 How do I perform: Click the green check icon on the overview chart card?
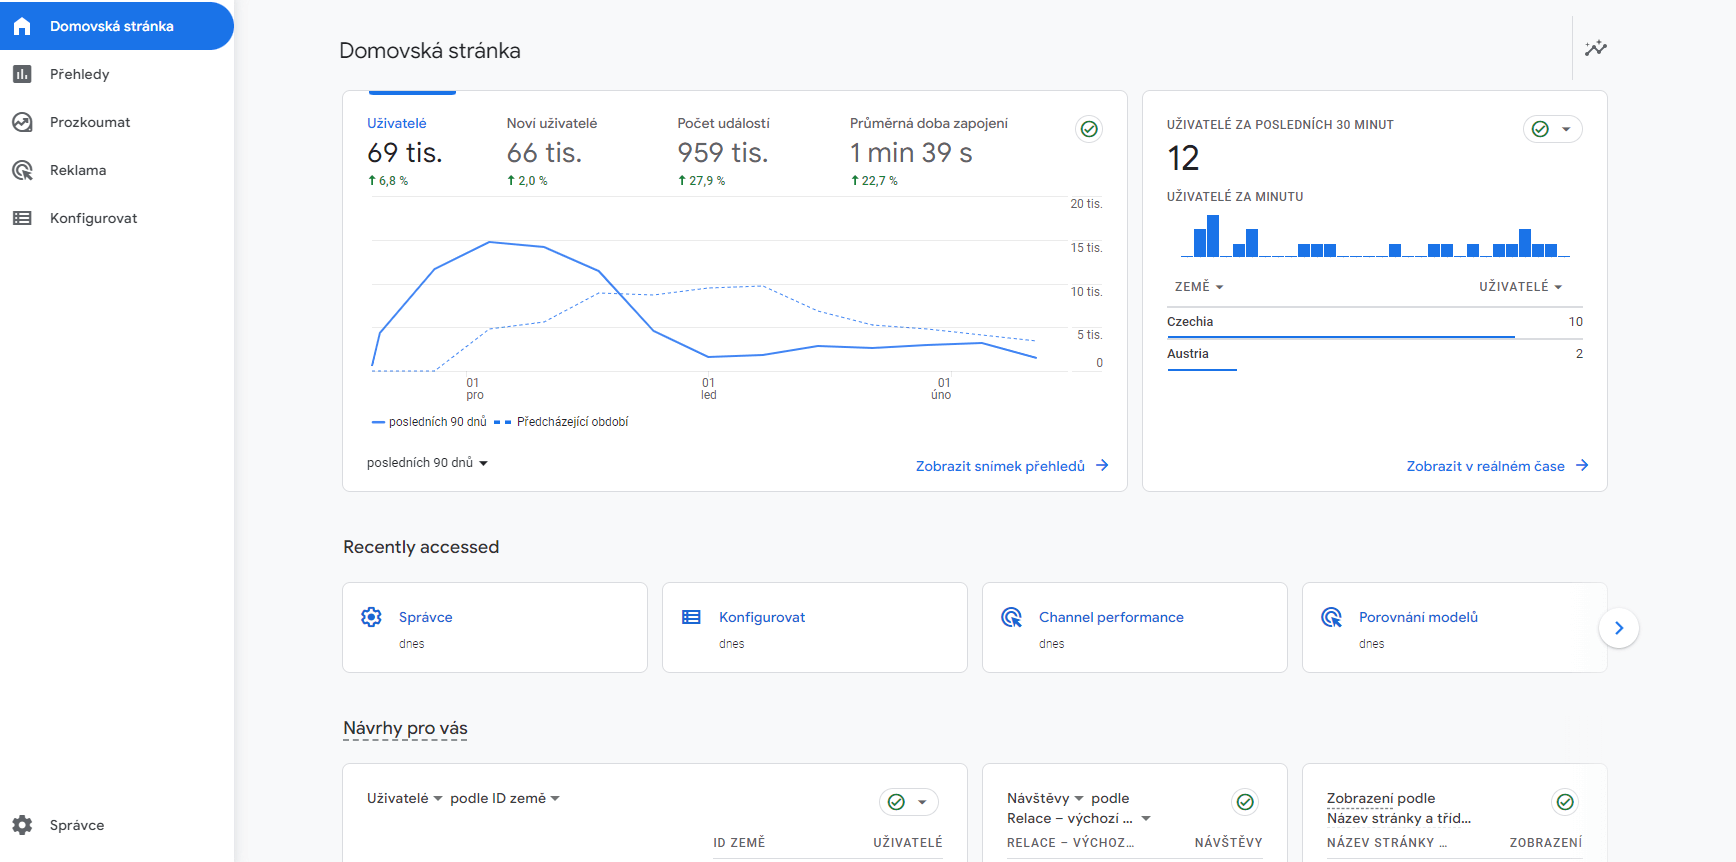[1090, 129]
